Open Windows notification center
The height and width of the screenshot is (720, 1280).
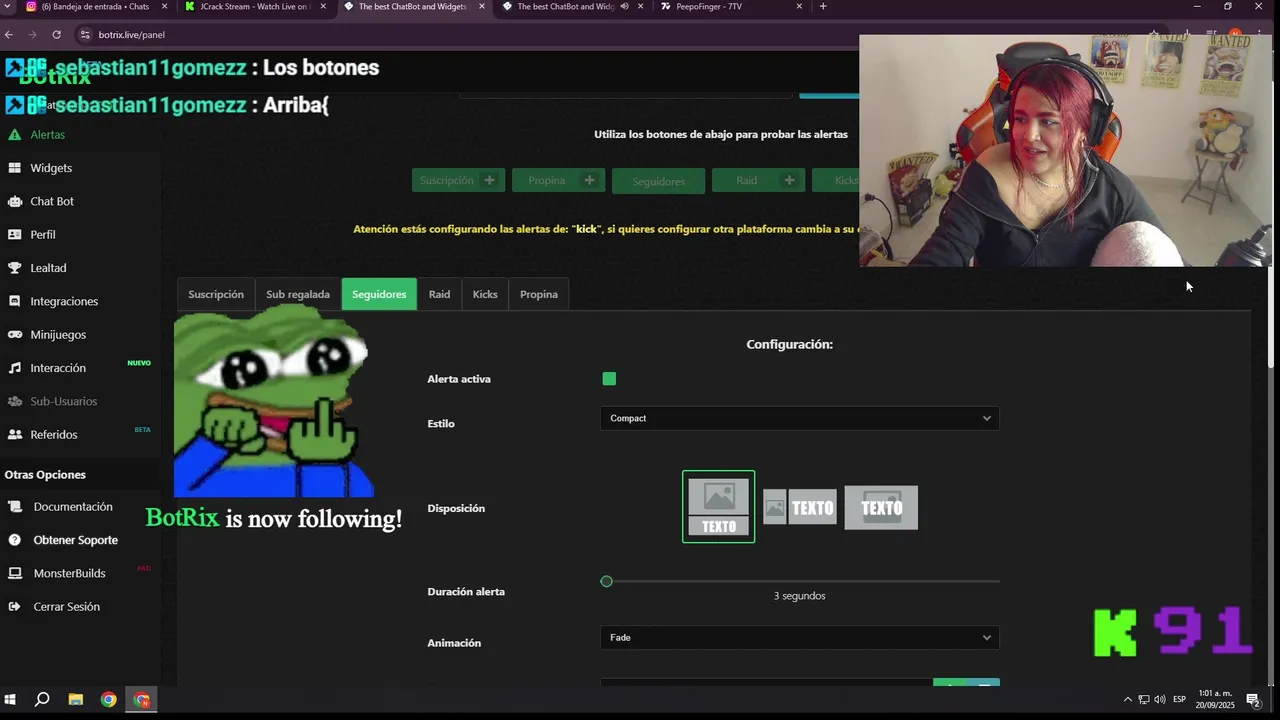pos(1252,699)
